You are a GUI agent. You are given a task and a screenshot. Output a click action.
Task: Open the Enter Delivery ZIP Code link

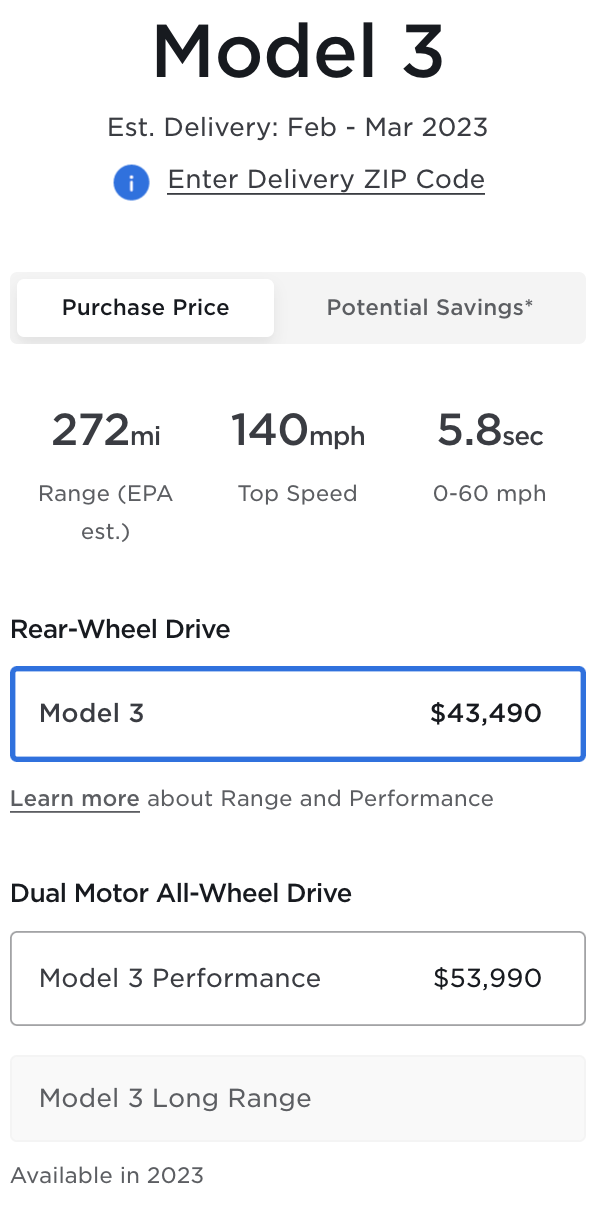pyautogui.click(x=326, y=180)
